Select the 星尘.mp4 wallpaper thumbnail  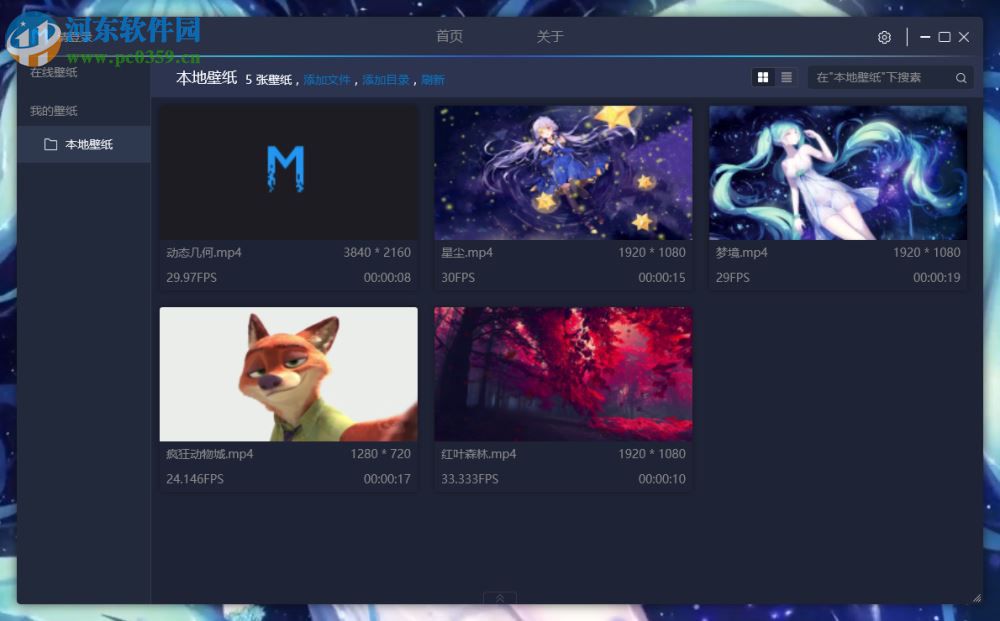click(563, 173)
